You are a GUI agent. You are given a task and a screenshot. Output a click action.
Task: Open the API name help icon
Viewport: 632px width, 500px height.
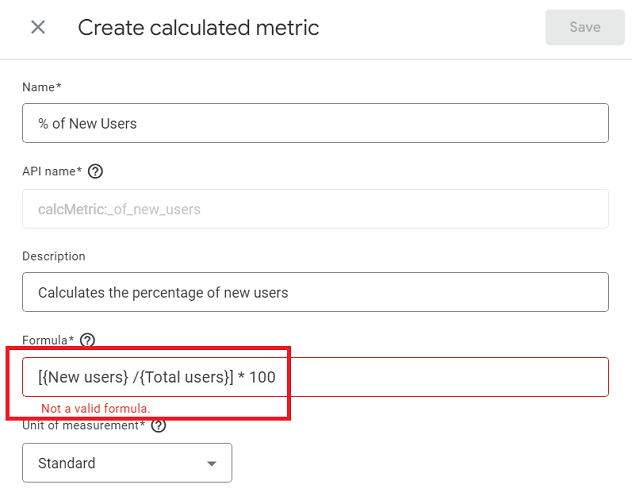[95, 171]
